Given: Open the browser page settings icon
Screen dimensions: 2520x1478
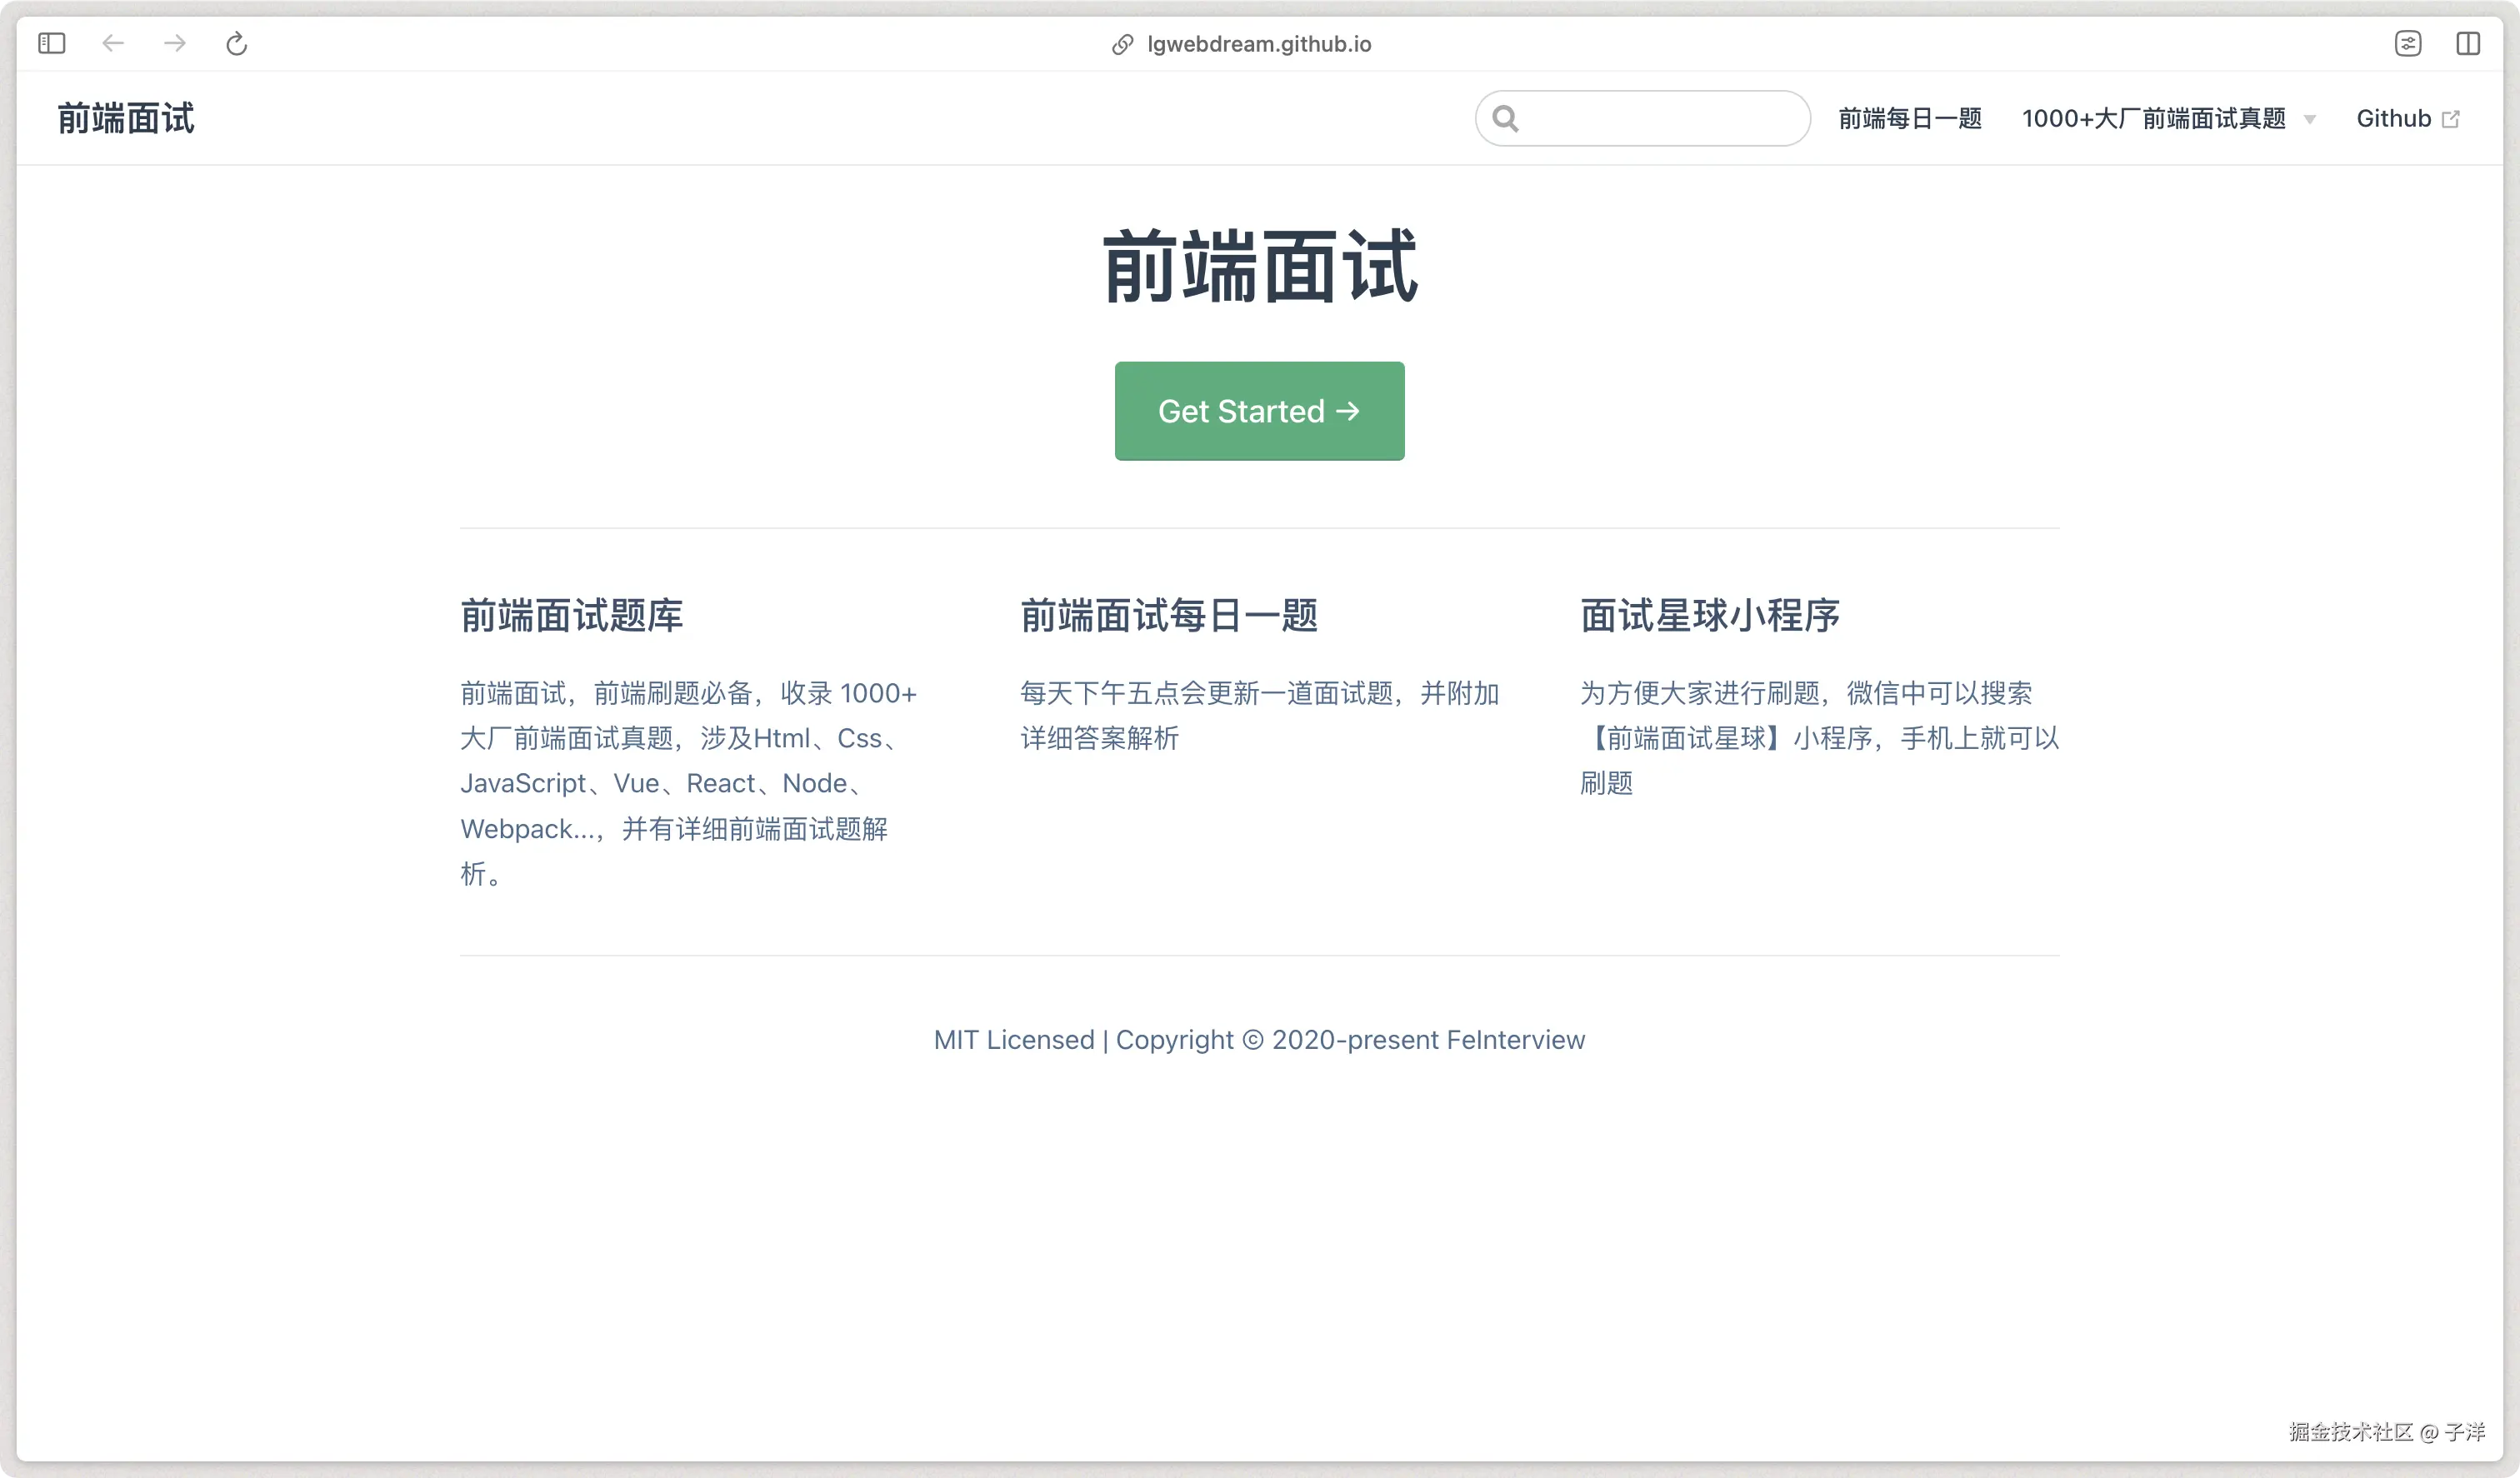Looking at the screenshot, I should (x=2407, y=43).
